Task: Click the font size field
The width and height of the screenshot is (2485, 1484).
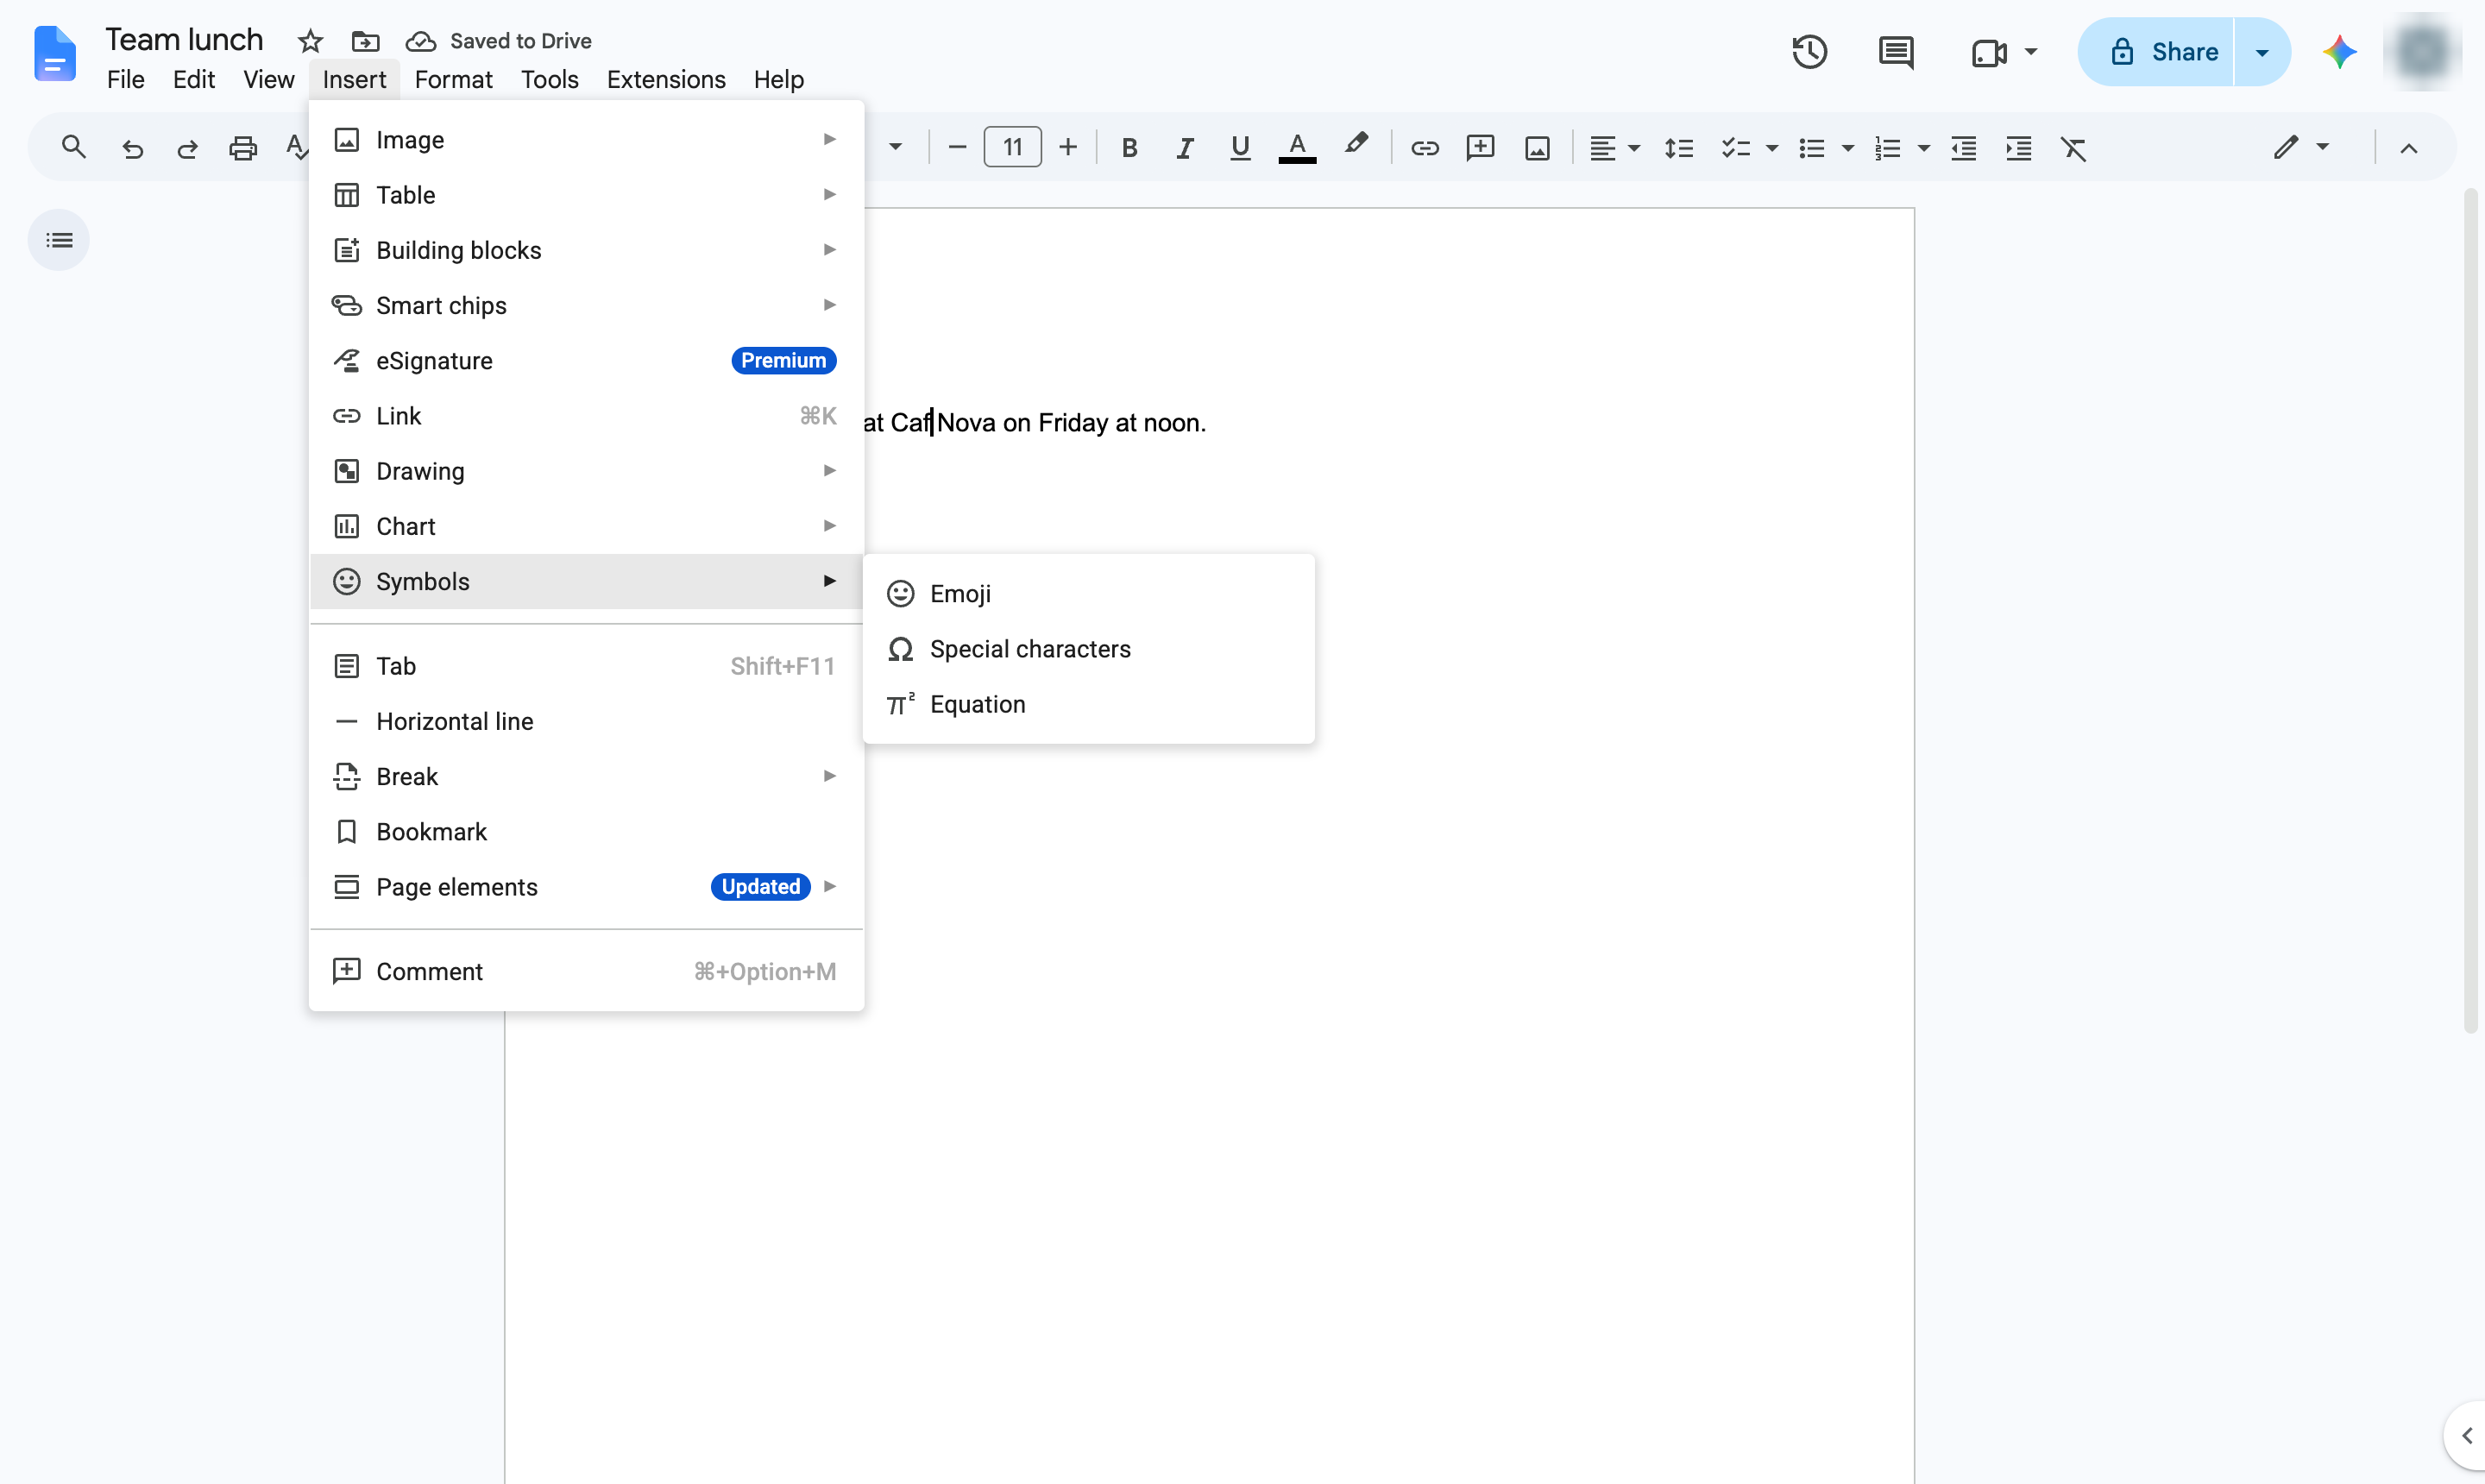Action: click(x=1012, y=148)
